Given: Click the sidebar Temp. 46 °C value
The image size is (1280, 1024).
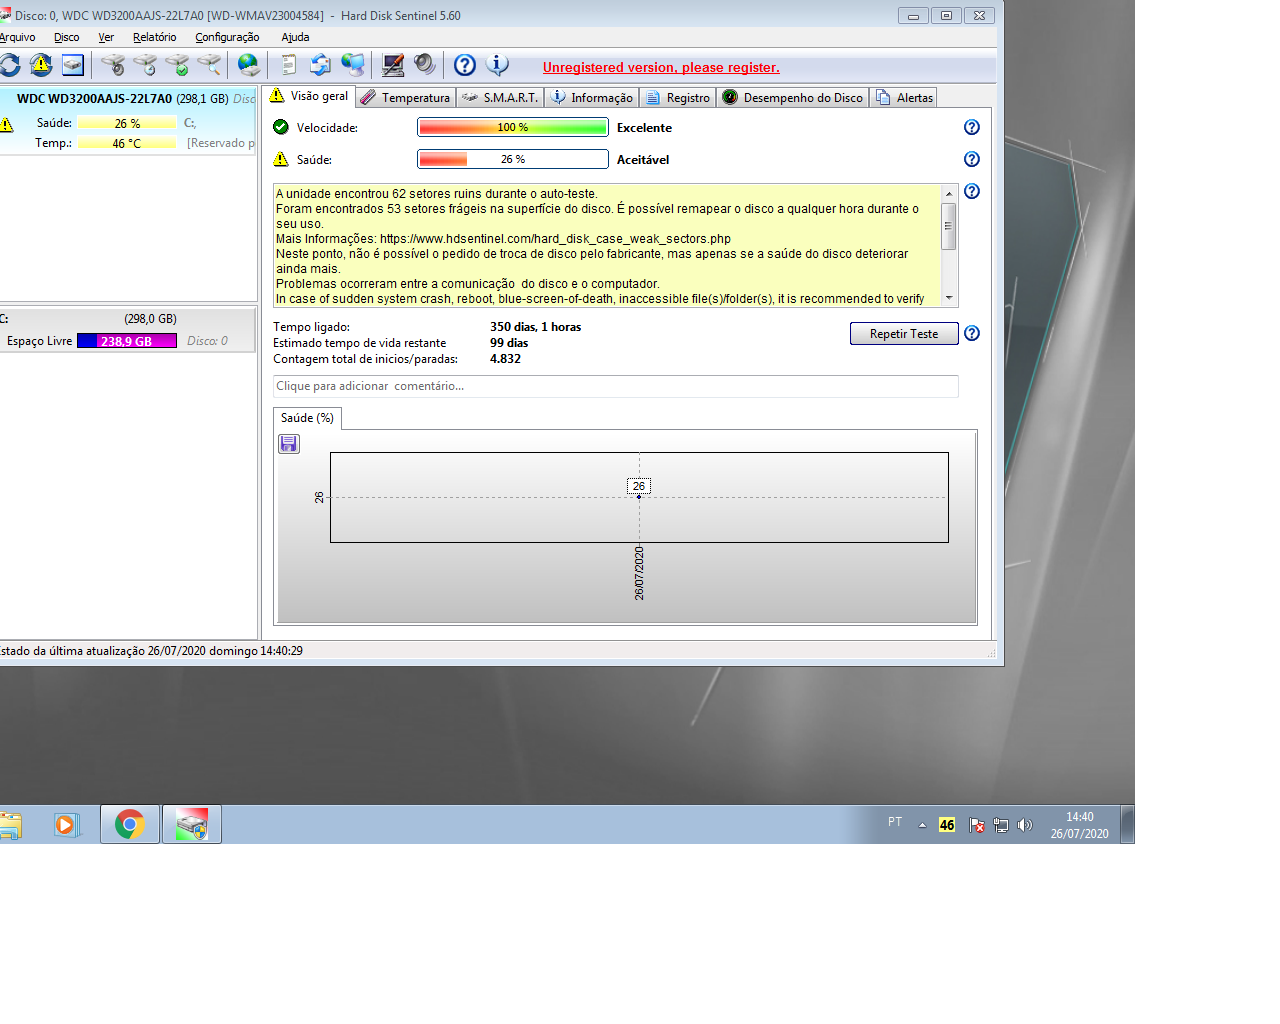Looking at the screenshot, I should [127, 143].
